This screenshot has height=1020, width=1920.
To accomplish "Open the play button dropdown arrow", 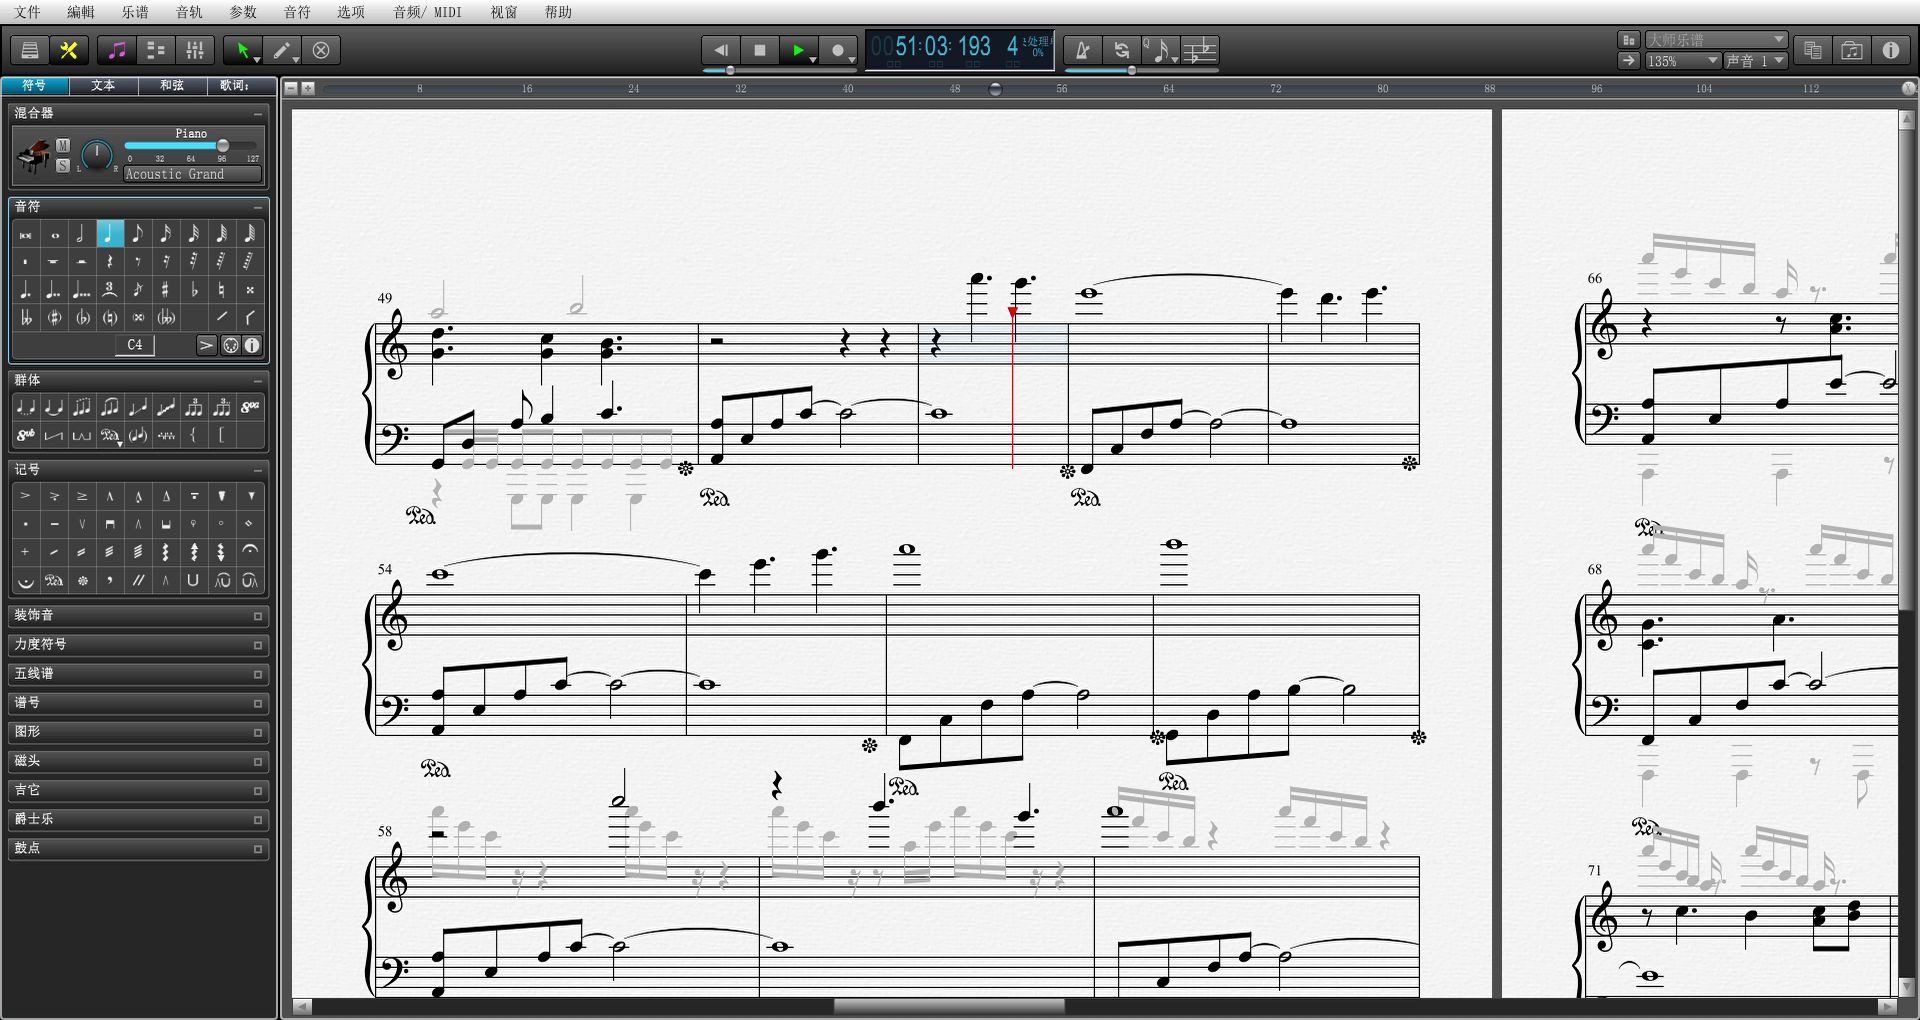I will coord(813,60).
